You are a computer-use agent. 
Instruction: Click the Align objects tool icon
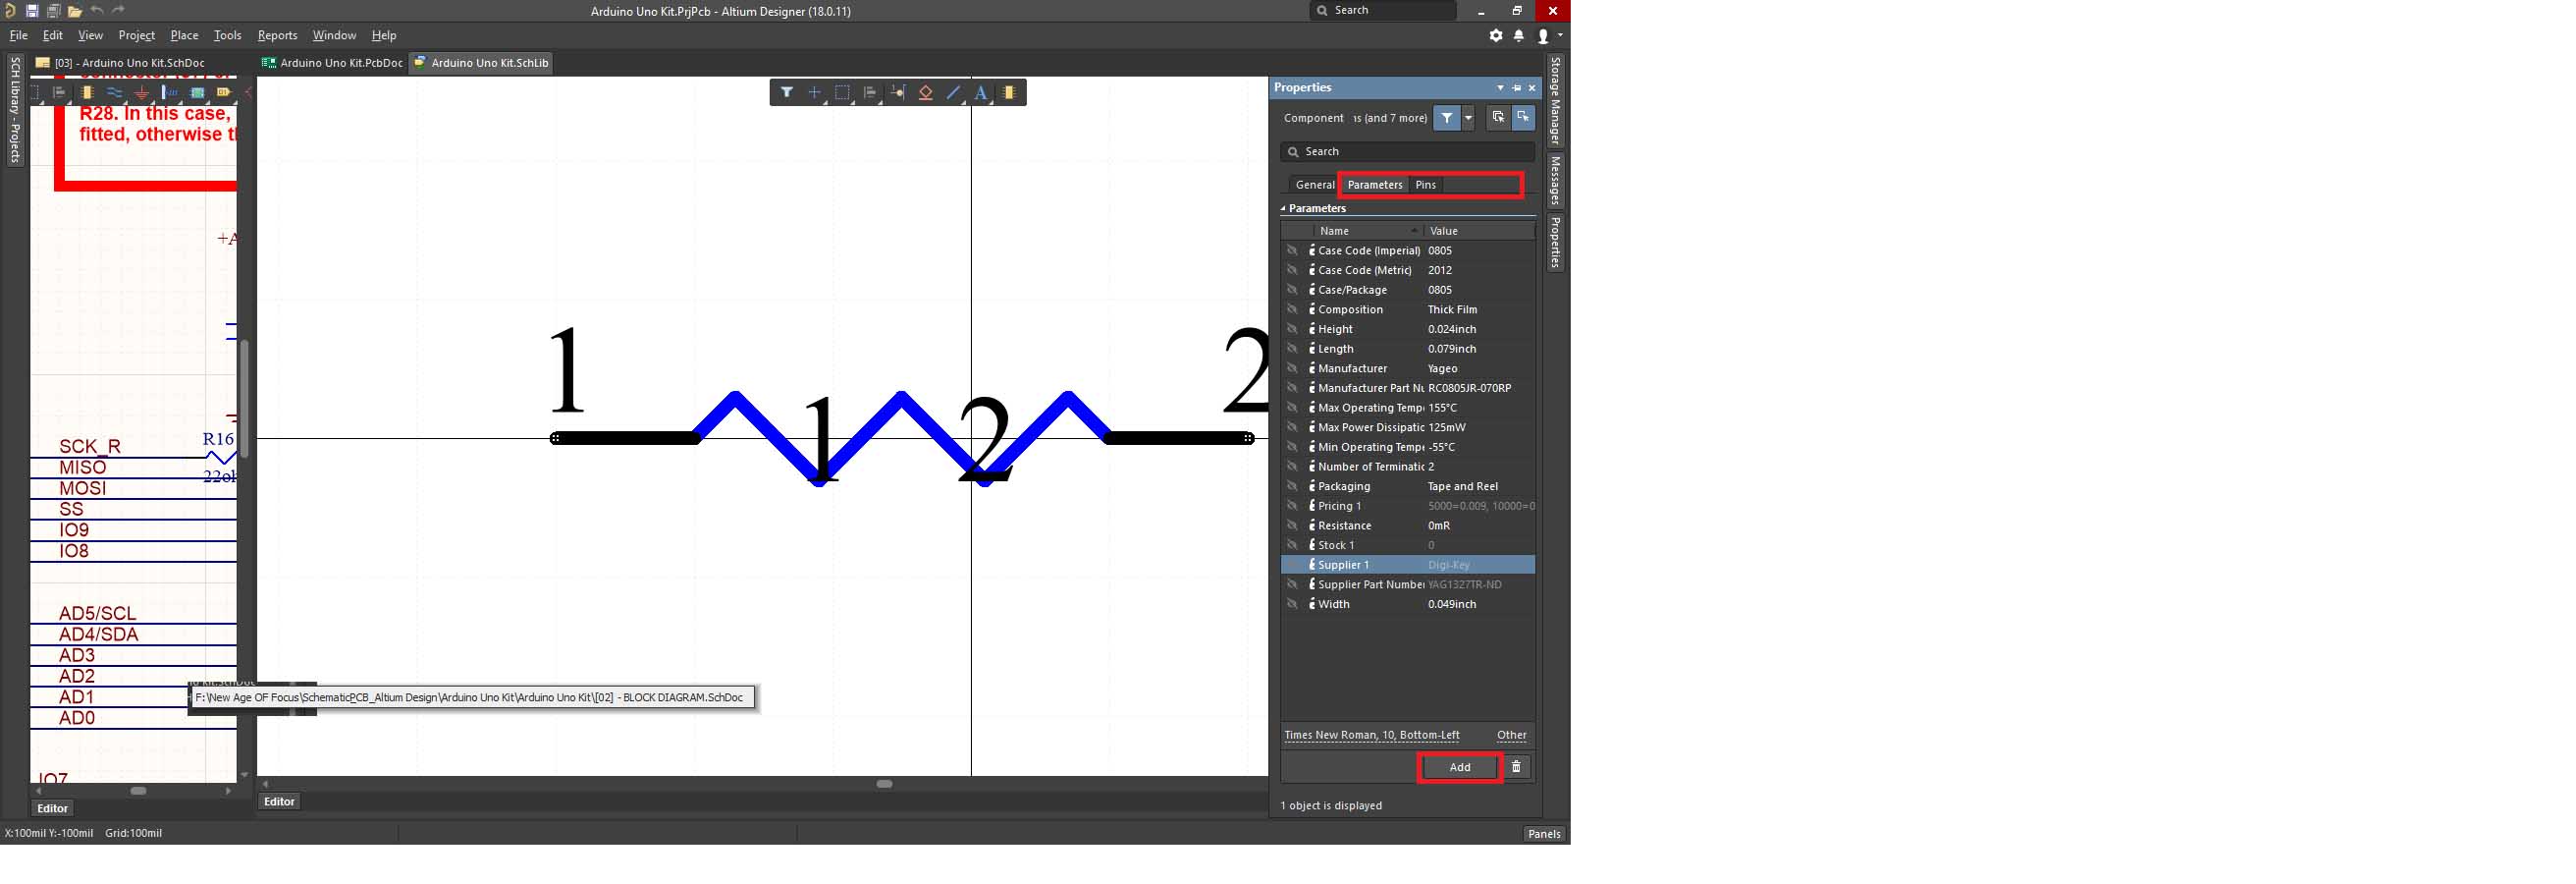point(870,93)
